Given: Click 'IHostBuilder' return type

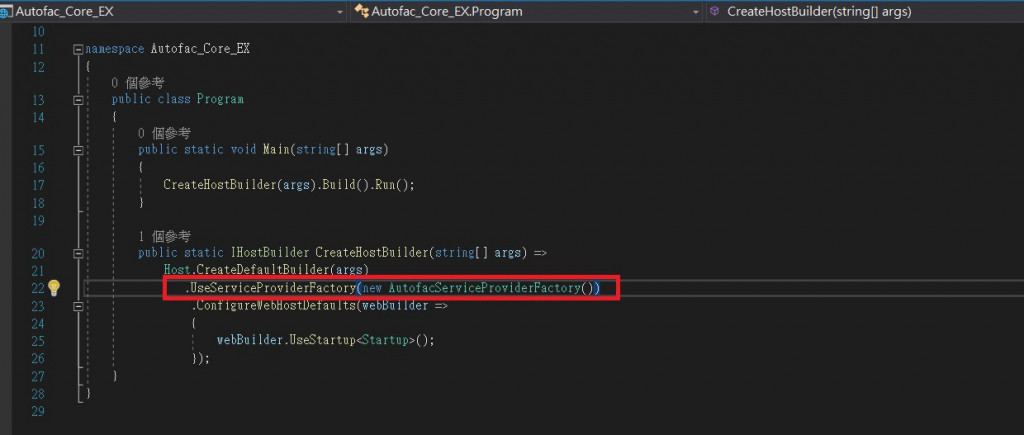Looking at the screenshot, I should (268, 253).
